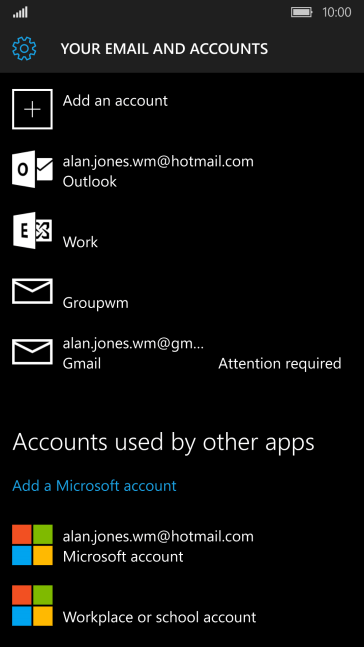Open the Add a Microsoft account link
Viewport: 364px width, 647px height.
click(95, 486)
